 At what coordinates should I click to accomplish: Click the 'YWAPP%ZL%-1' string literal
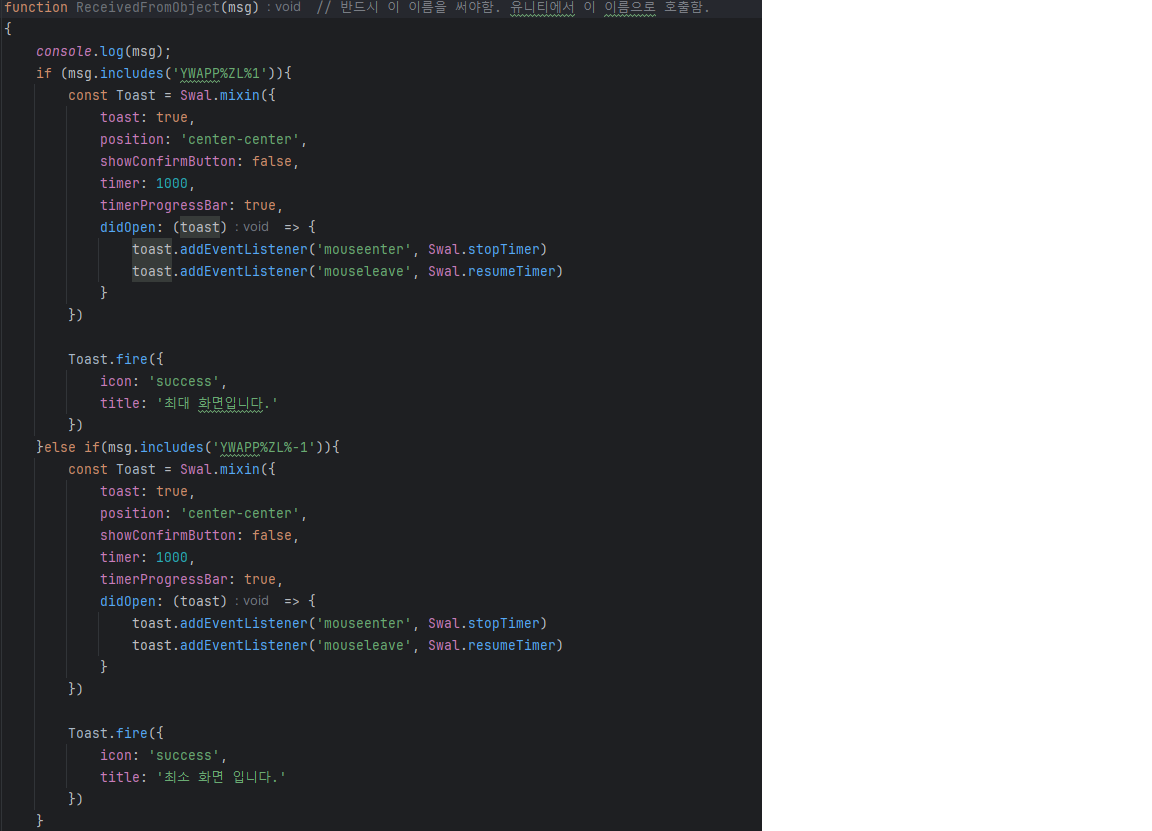point(264,447)
